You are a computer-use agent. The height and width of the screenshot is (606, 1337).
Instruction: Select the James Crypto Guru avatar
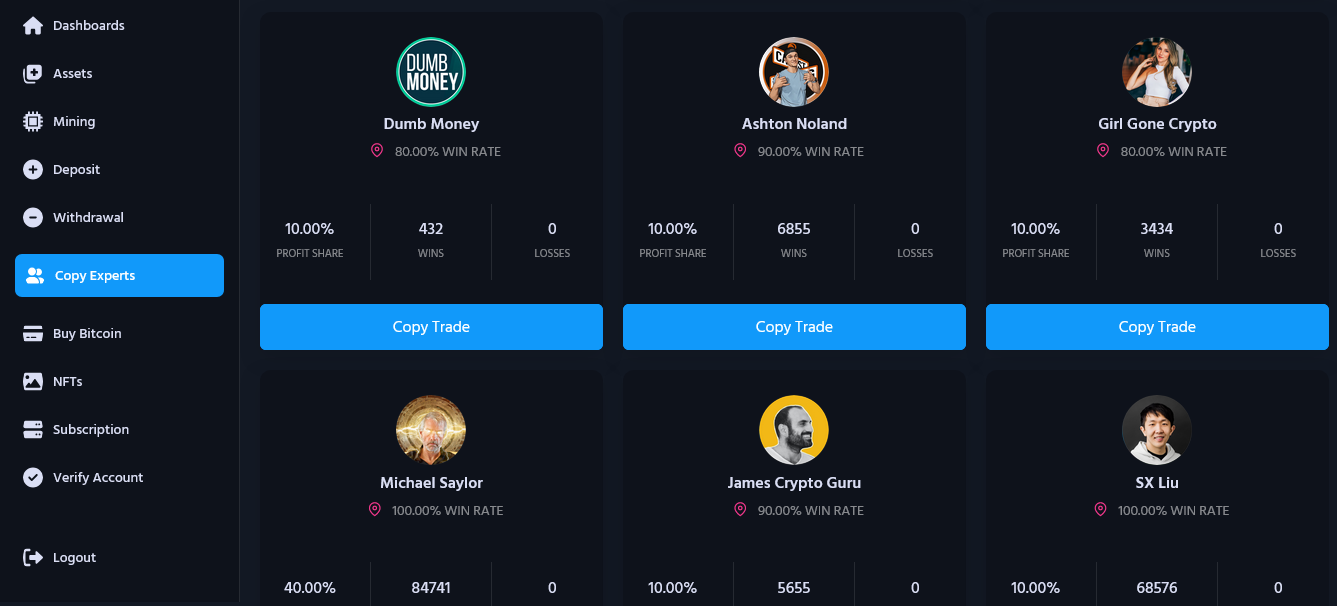coord(794,430)
